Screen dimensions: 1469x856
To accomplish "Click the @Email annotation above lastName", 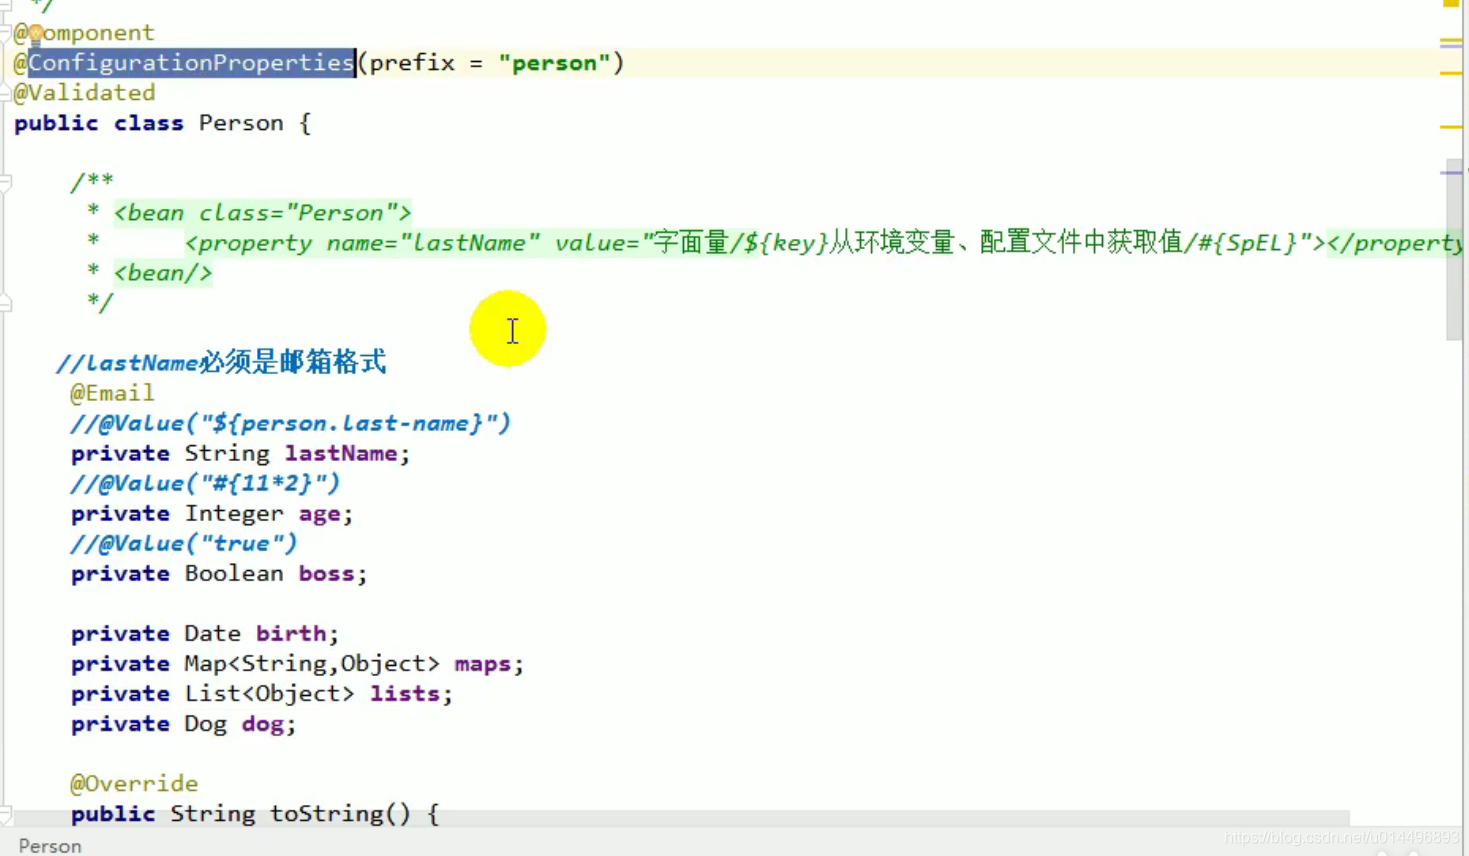I will coord(111,392).
